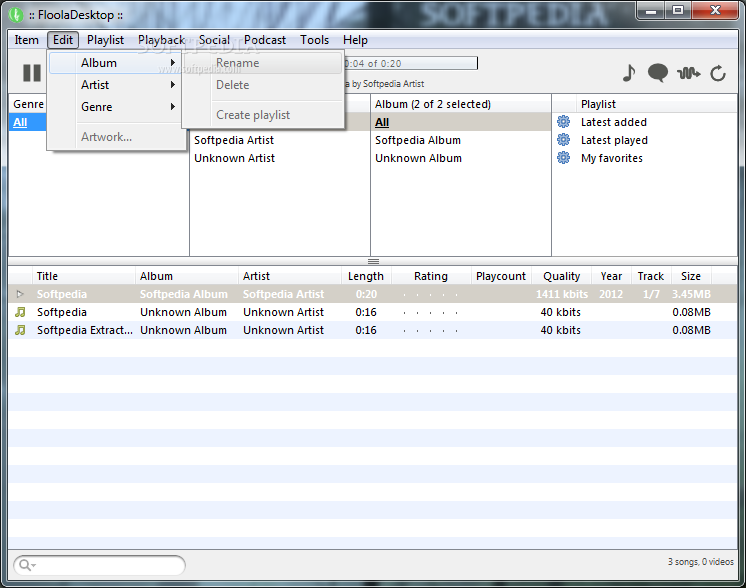Choose Delete in Album submenu

pyautogui.click(x=263, y=85)
